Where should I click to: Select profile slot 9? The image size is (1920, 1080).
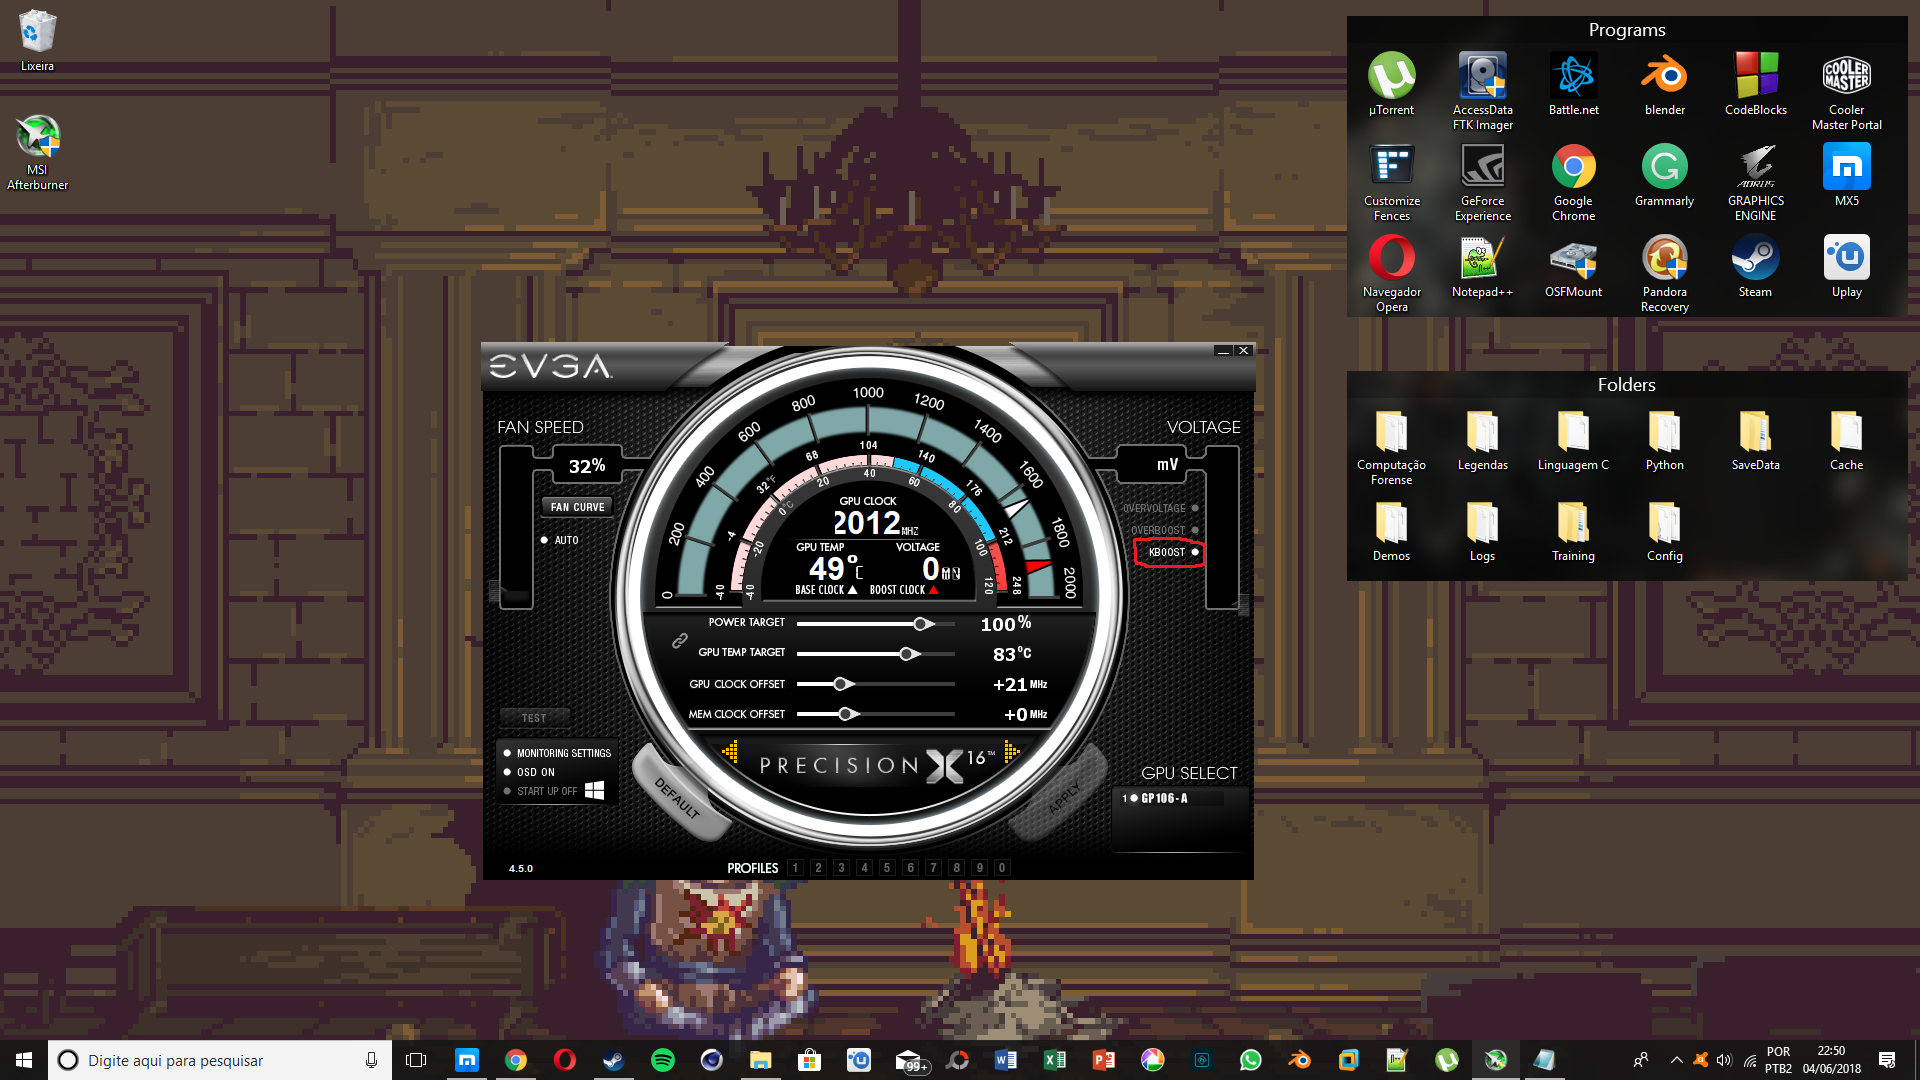(x=980, y=868)
